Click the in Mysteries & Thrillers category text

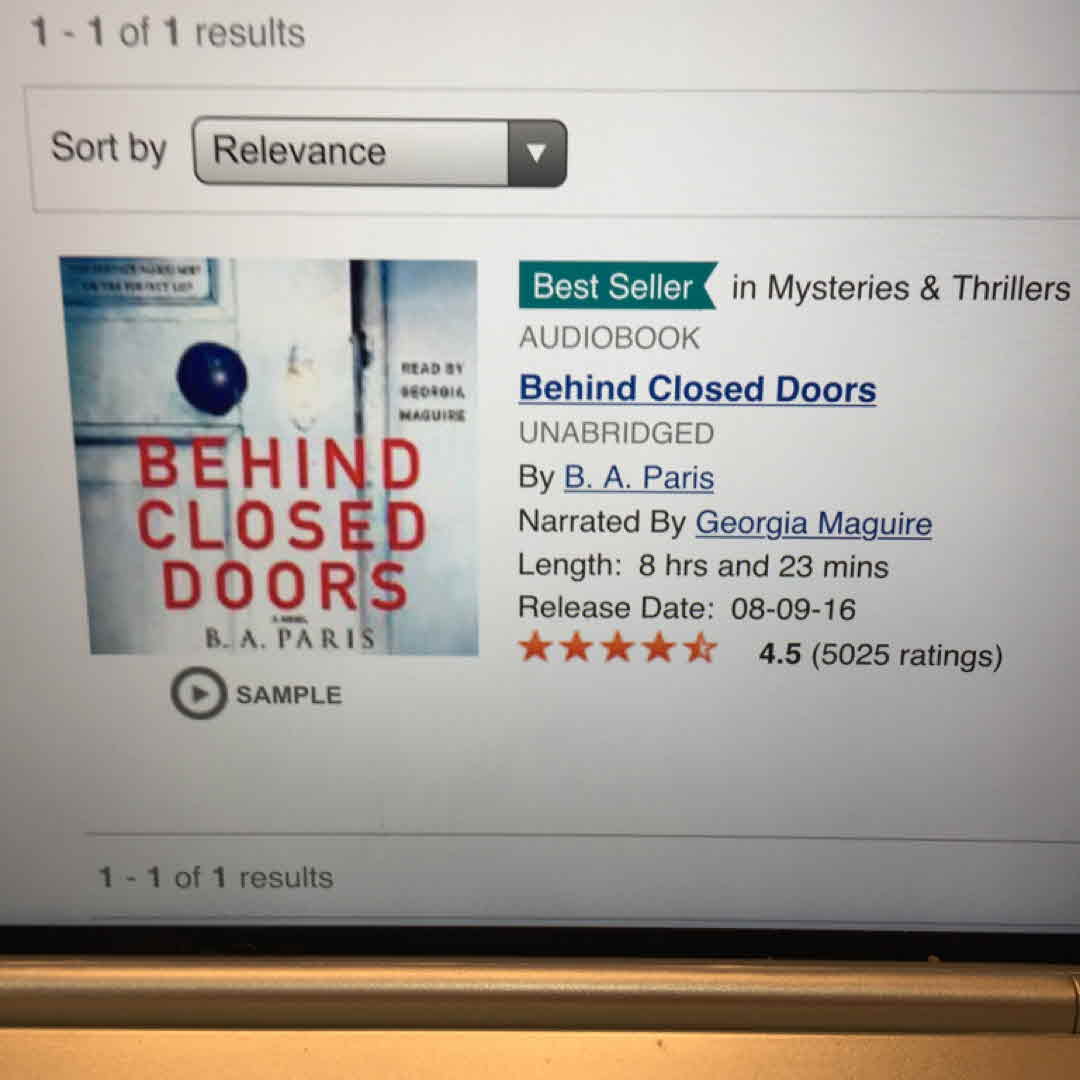901,288
